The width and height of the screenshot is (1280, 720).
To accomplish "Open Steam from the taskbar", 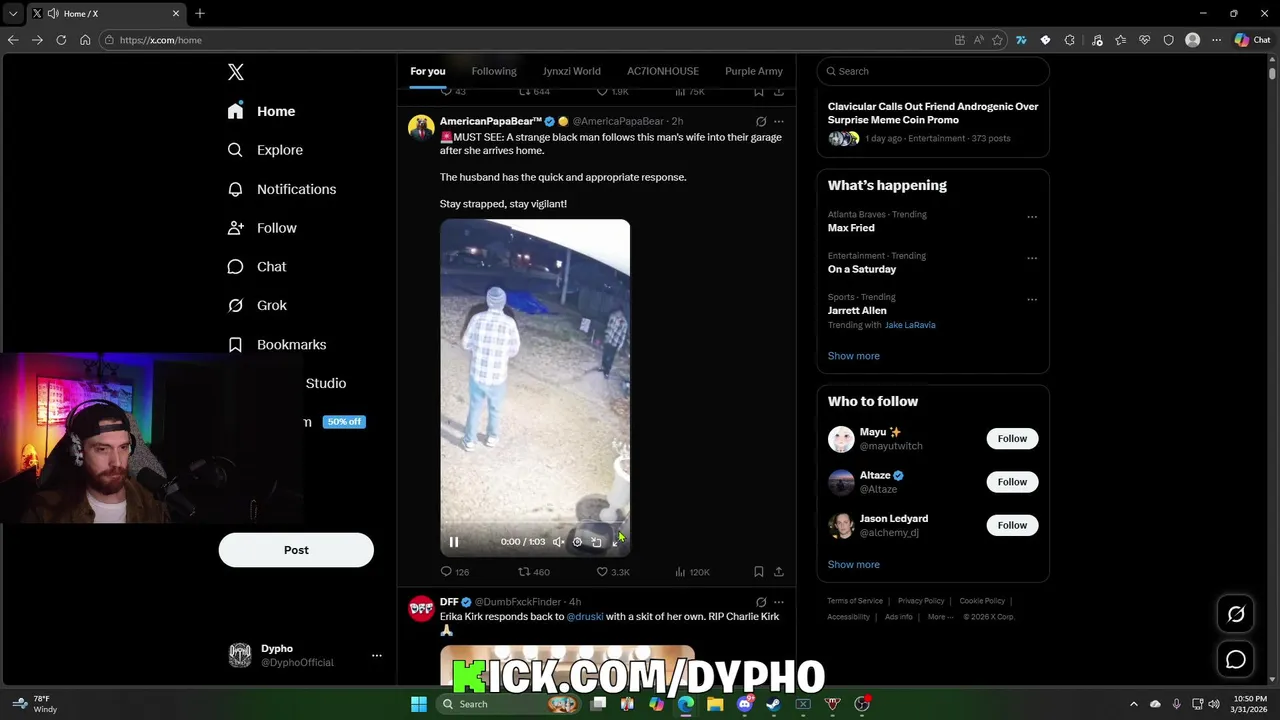I will tap(773, 704).
